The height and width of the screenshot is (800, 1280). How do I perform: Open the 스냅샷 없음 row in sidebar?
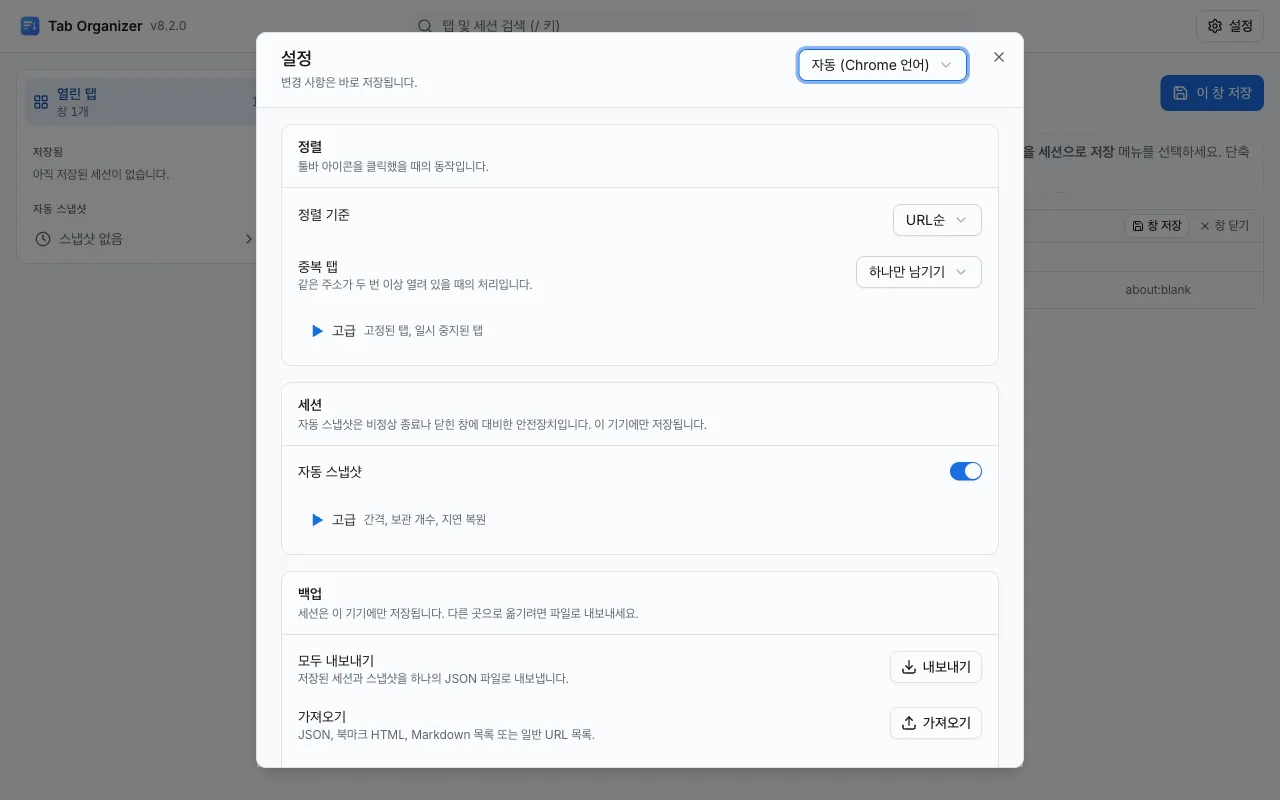pos(142,239)
